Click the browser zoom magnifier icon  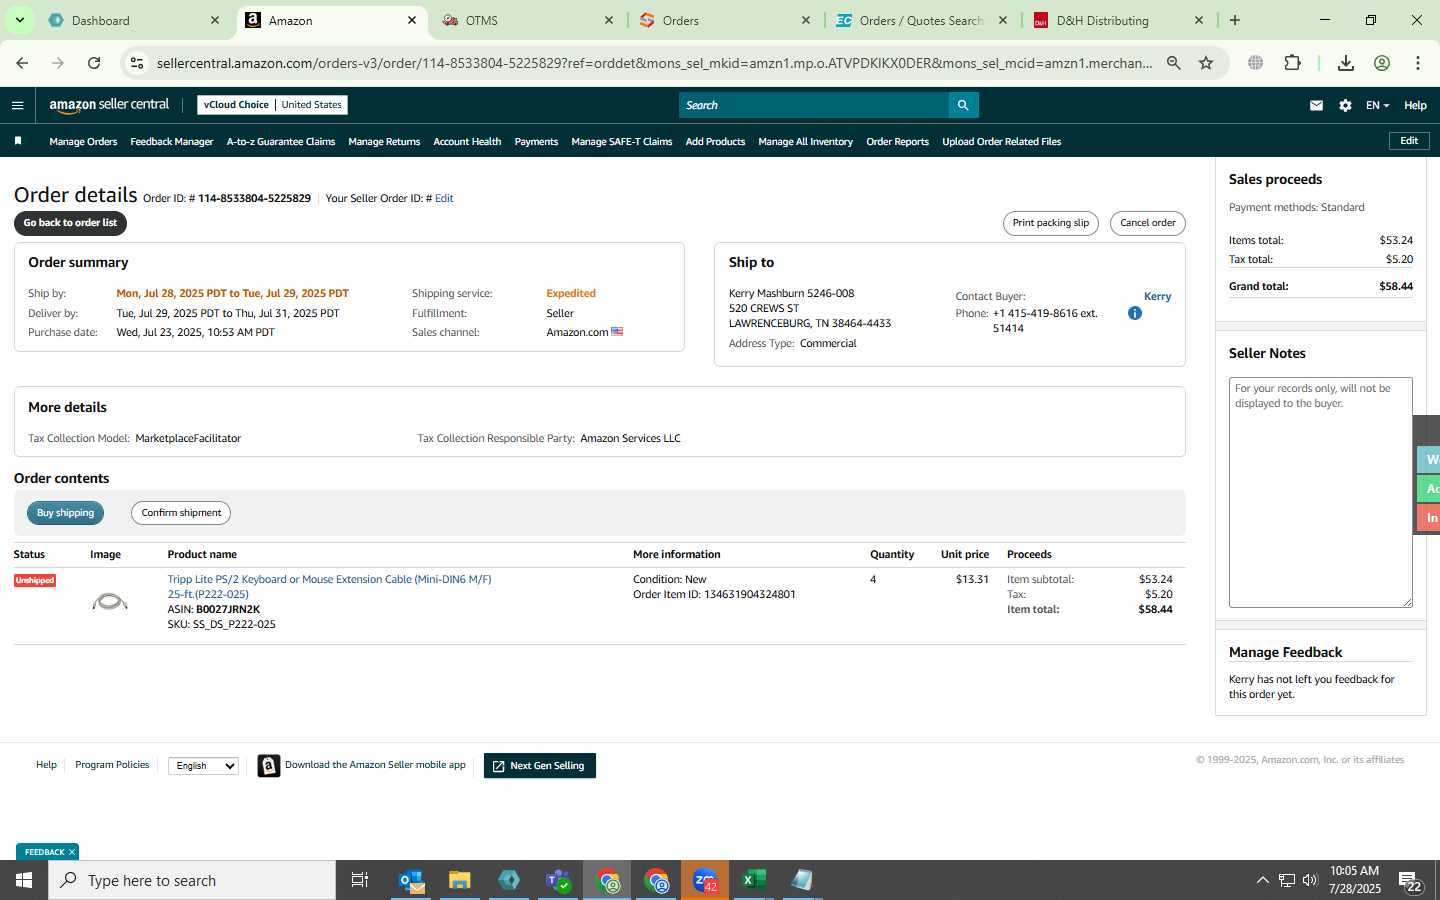tap(1174, 63)
